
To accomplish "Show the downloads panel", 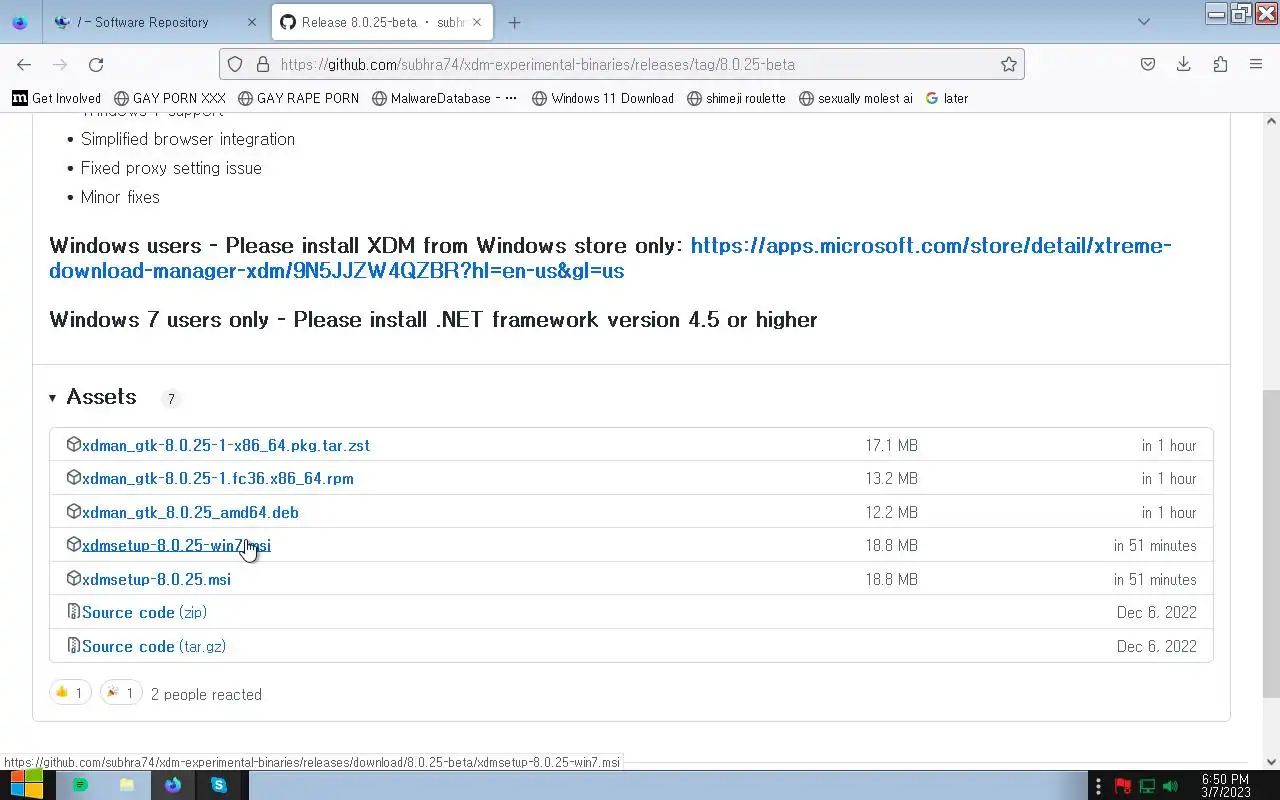I will pyautogui.click(x=1184, y=64).
